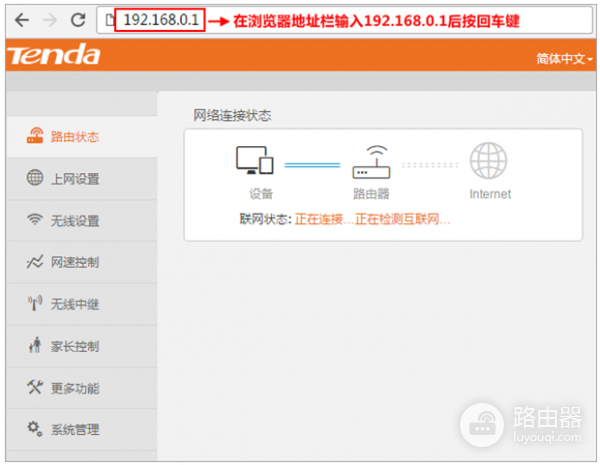Open the 简体中文 language dropdown

point(564,59)
